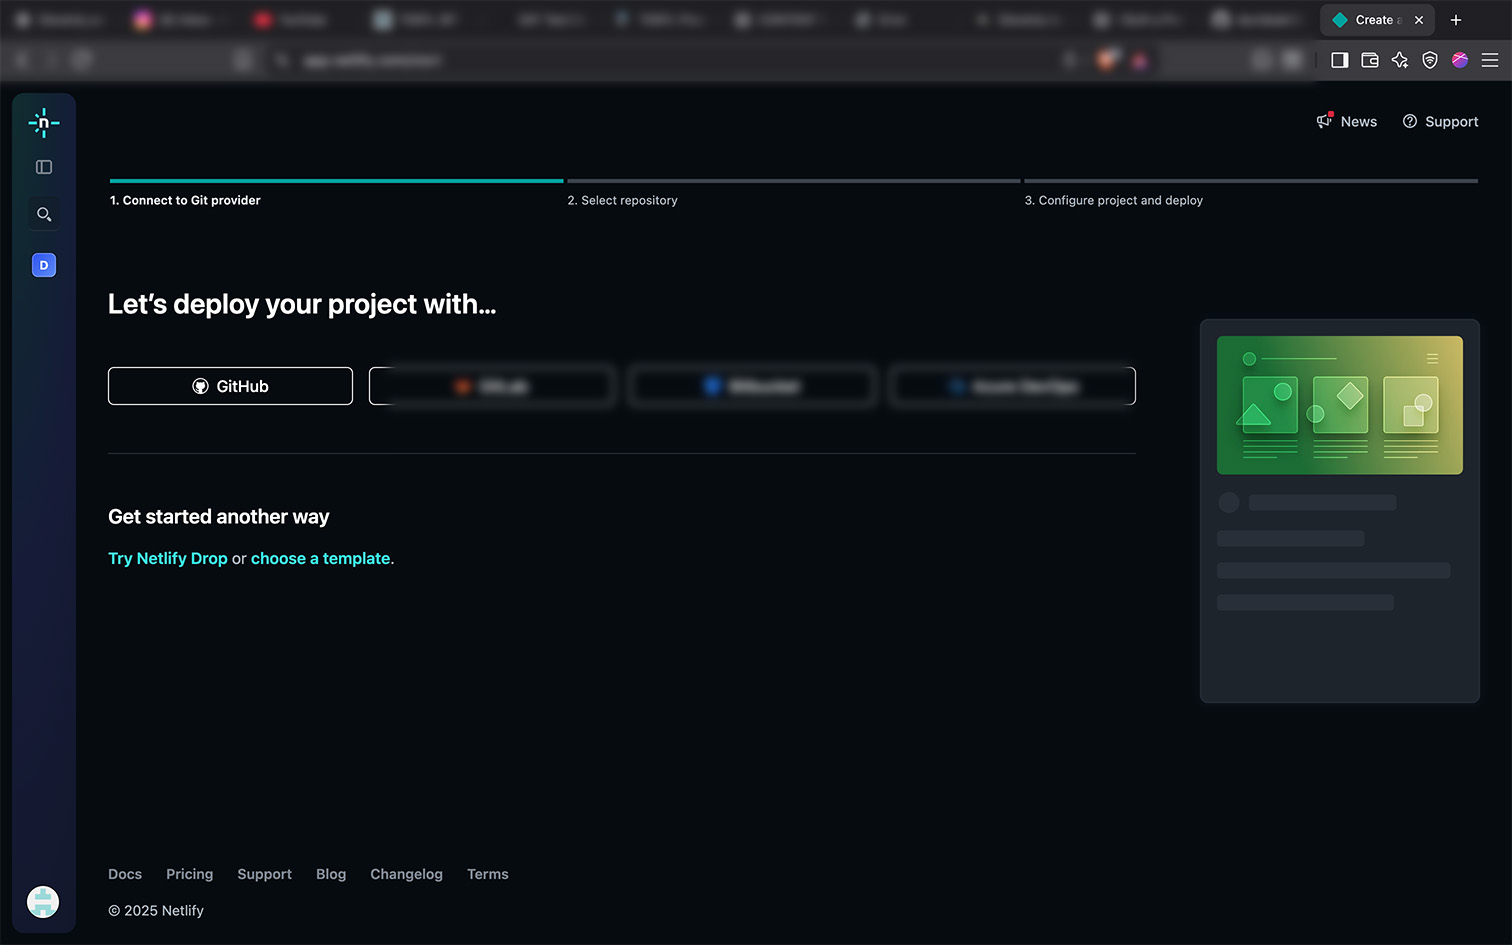Open the user avatar at sidebar bottom
Image resolution: width=1512 pixels, height=945 pixels.
point(43,902)
